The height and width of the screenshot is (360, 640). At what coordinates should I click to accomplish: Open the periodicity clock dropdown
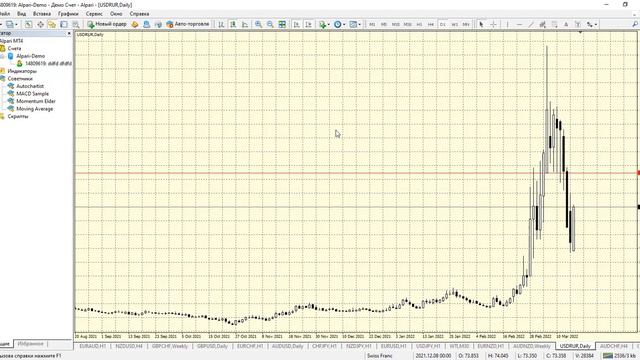[340, 24]
